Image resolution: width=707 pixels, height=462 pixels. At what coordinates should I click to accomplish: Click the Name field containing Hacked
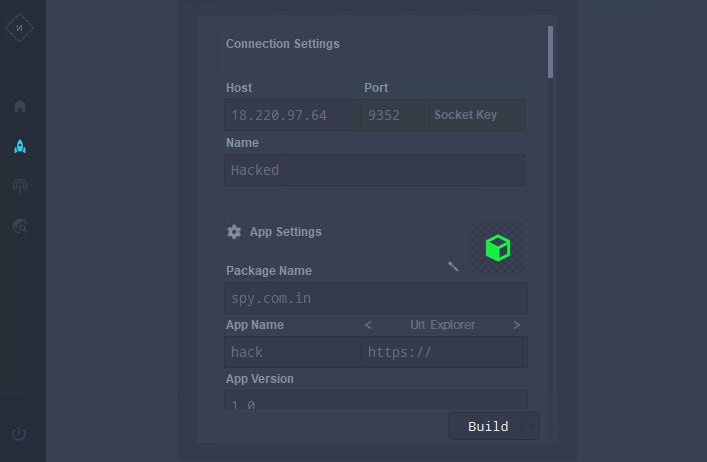pos(375,170)
